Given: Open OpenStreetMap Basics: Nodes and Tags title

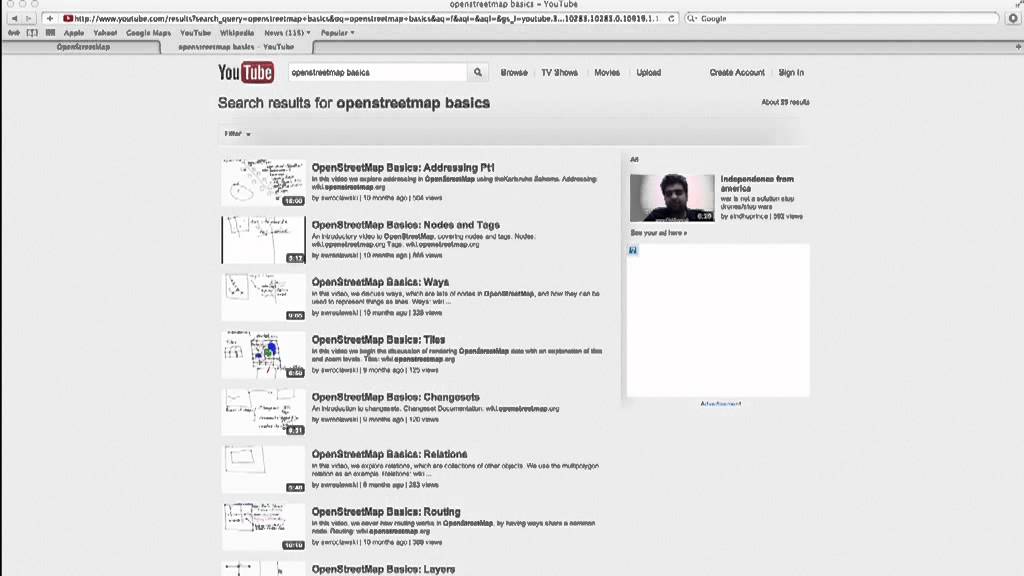Looking at the screenshot, I should click(x=406, y=225).
